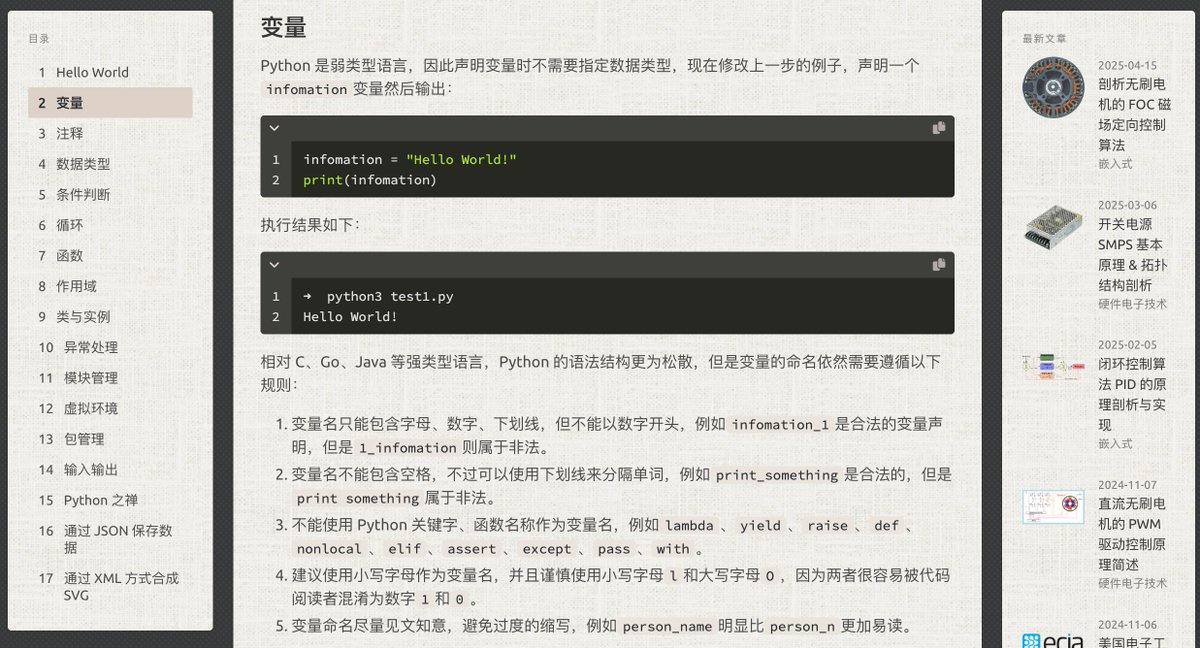Click the "最新文章" sidebar heading
Viewport: 1200px width, 648px height.
[1044, 39]
